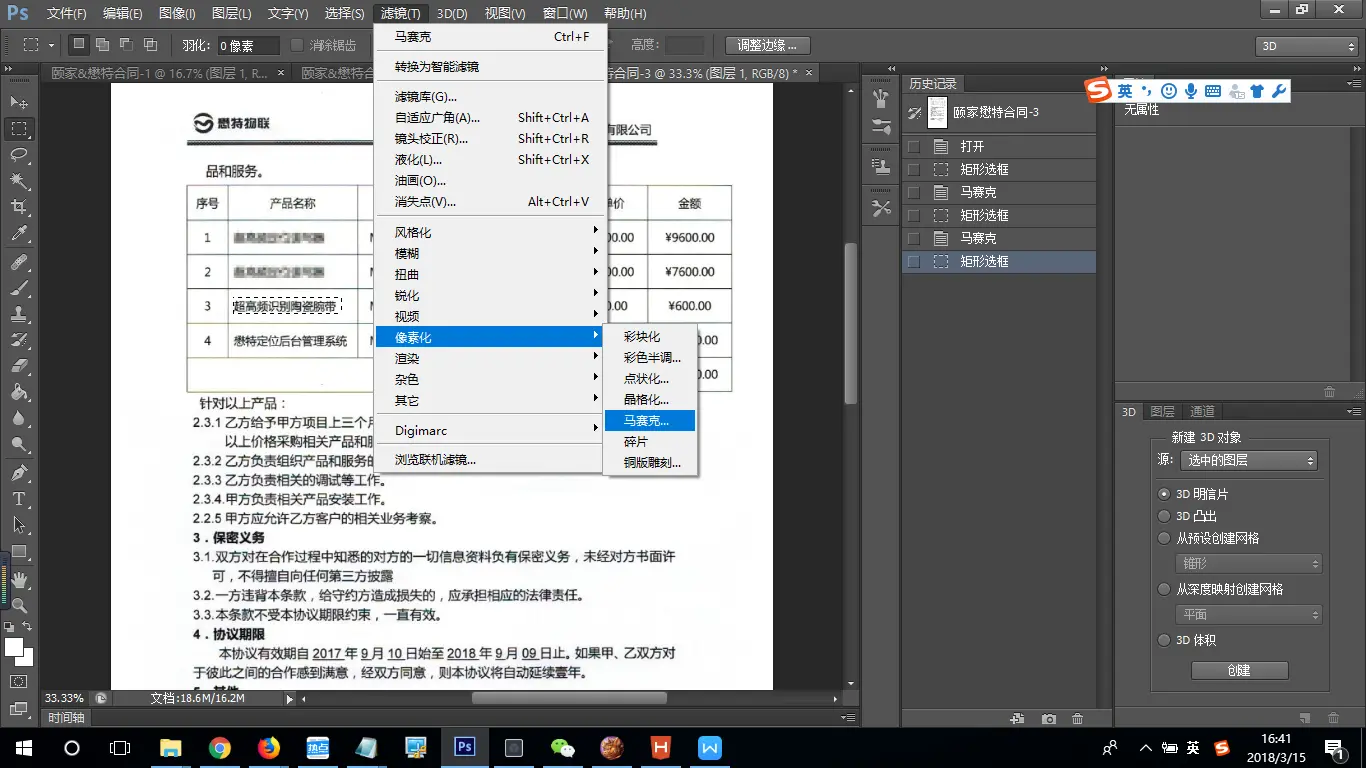Click the 创建 button in 3D panel
This screenshot has height=768, width=1366.
coord(1239,670)
